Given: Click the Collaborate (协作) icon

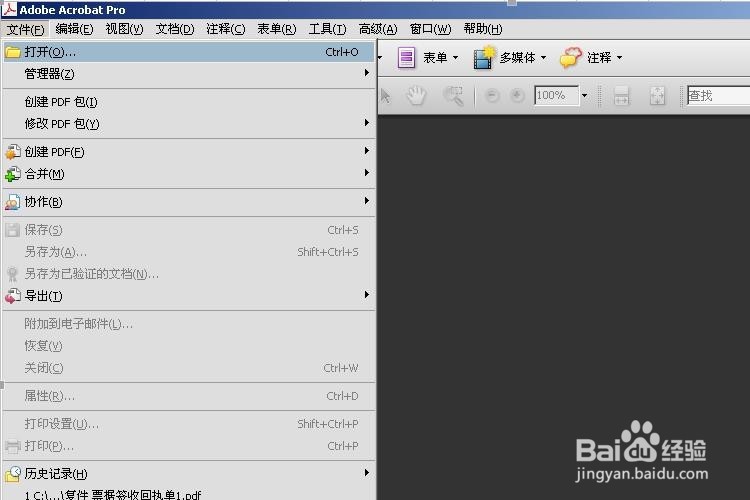Looking at the screenshot, I should tap(12, 202).
